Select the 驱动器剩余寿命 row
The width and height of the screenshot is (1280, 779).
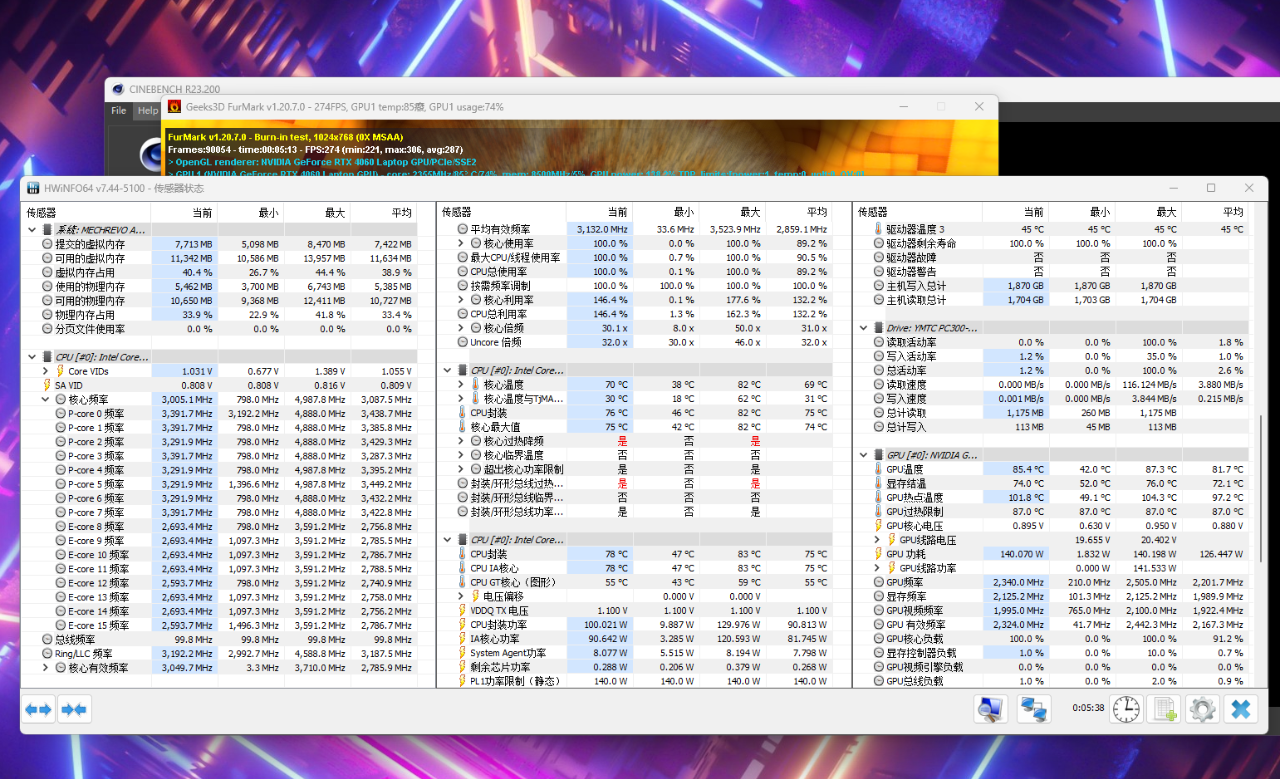coord(1050,244)
